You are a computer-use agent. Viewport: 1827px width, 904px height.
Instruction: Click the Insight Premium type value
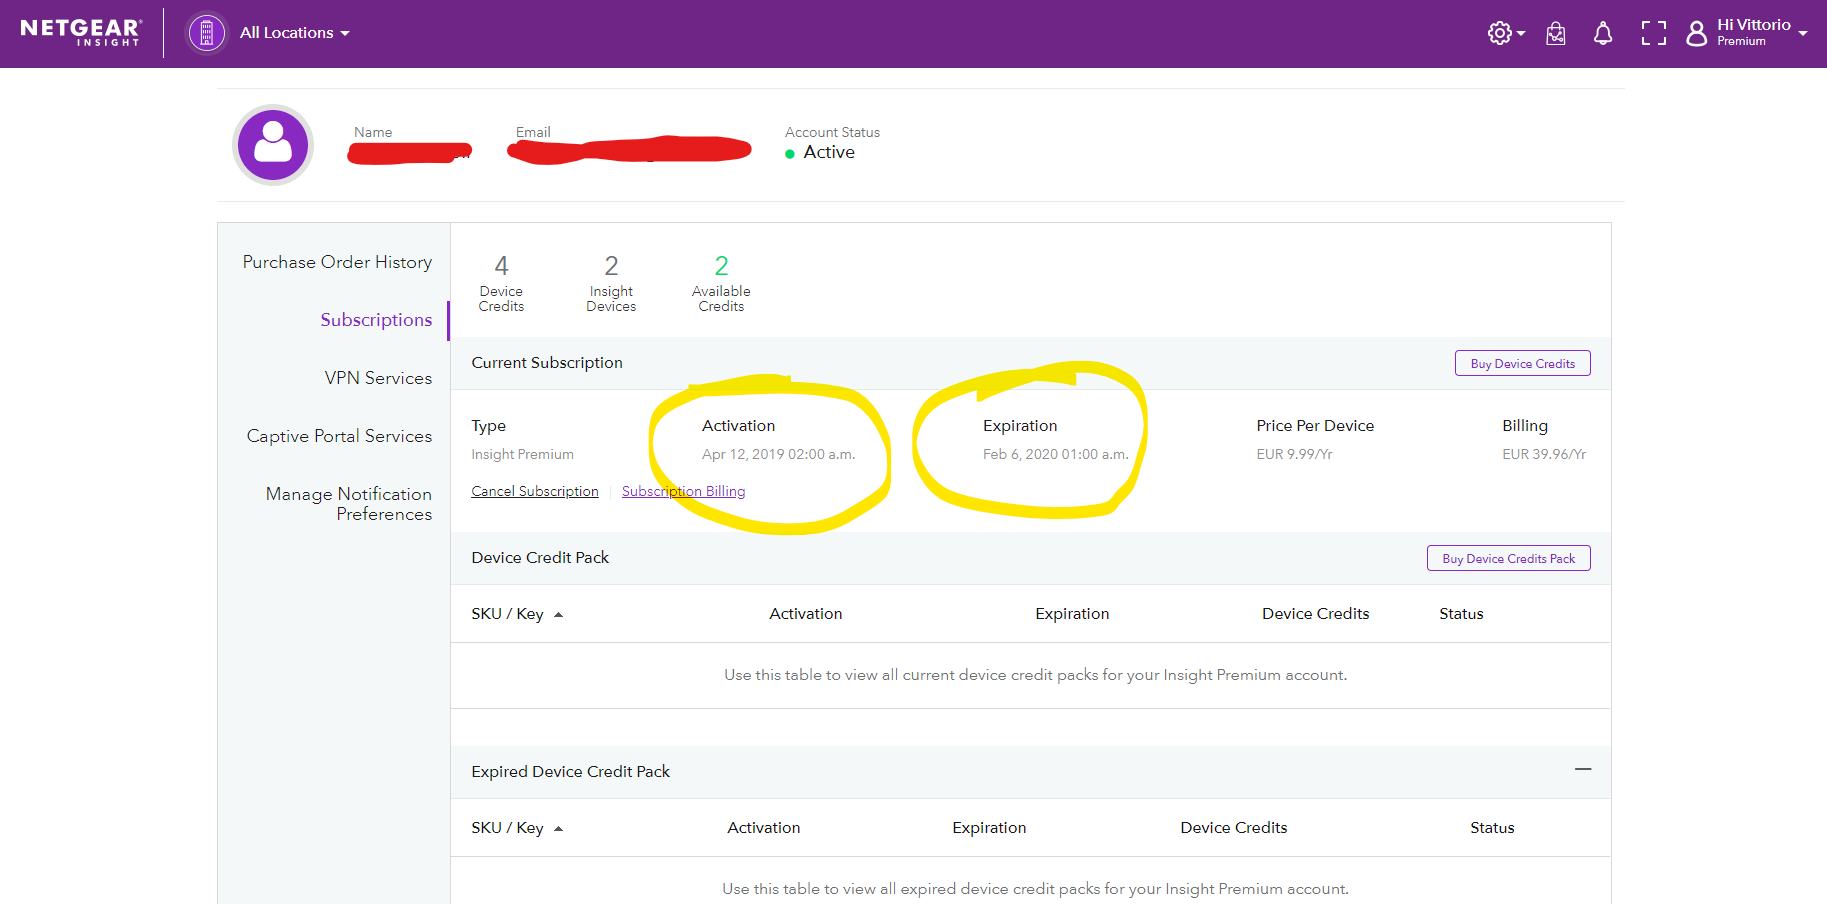(x=522, y=454)
